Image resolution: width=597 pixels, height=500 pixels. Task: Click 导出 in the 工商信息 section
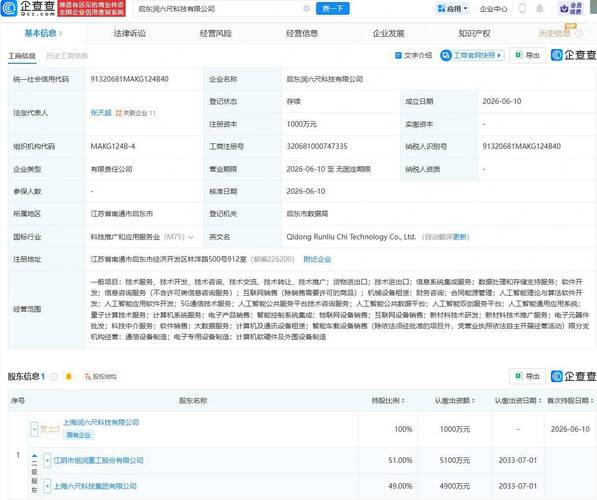point(527,56)
